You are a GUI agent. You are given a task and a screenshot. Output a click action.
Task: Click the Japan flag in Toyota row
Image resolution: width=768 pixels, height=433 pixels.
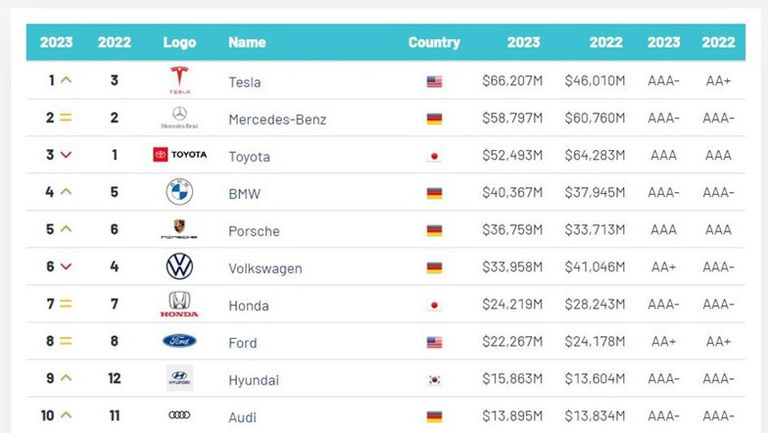434,157
